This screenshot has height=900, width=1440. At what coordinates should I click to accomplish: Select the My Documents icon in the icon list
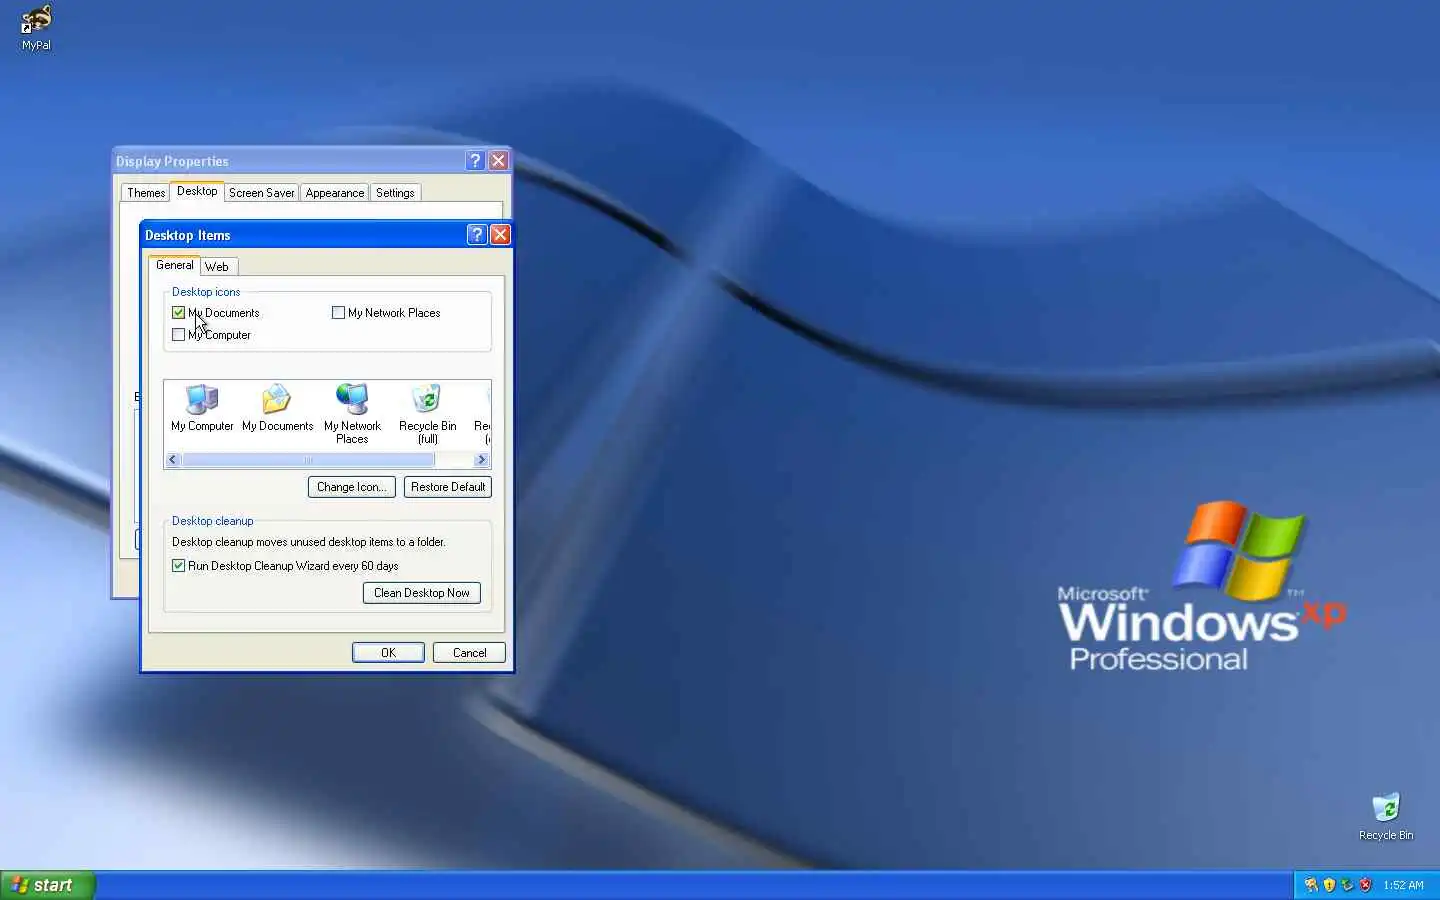[277, 408]
